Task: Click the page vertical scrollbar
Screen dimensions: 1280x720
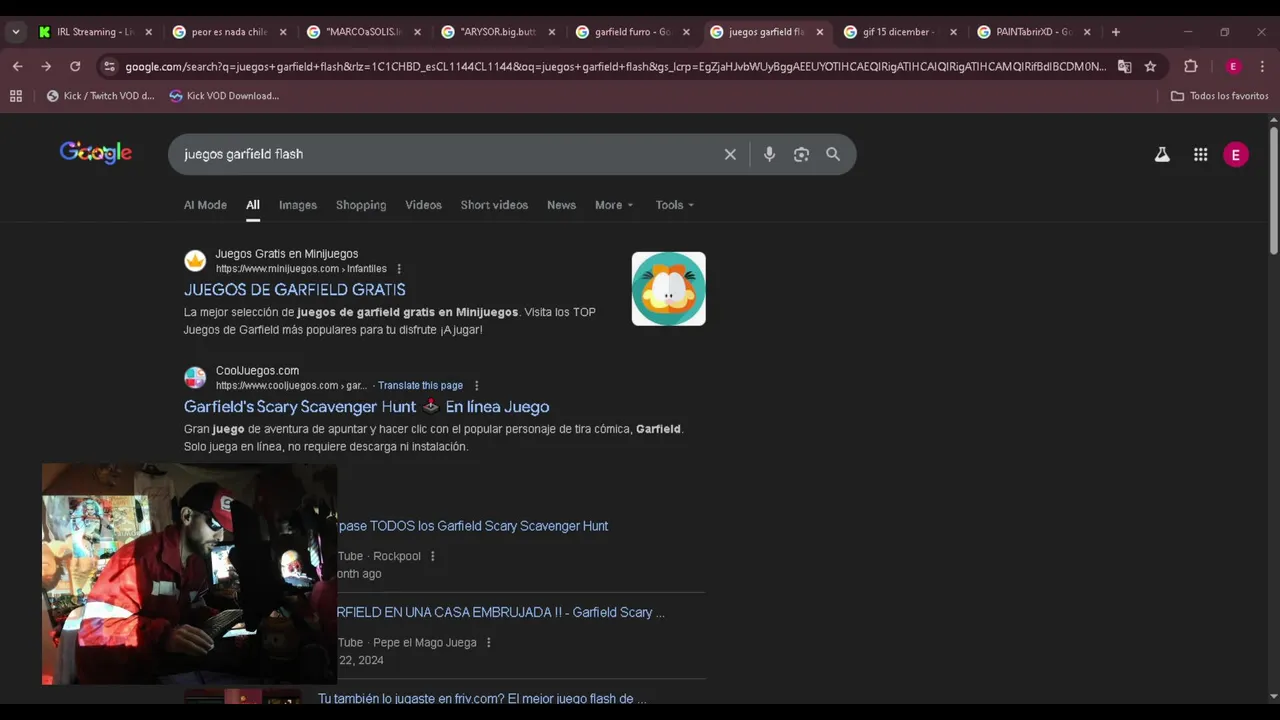Action: click(1273, 191)
